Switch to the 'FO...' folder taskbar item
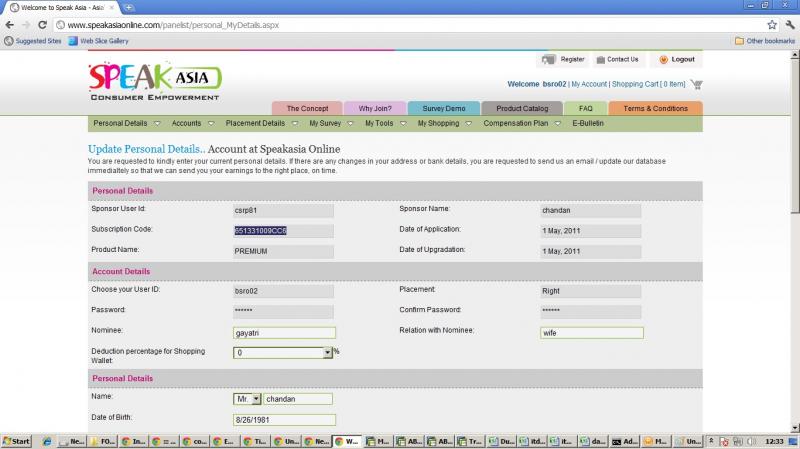This screenshot has width=800, height=449. 103,441
